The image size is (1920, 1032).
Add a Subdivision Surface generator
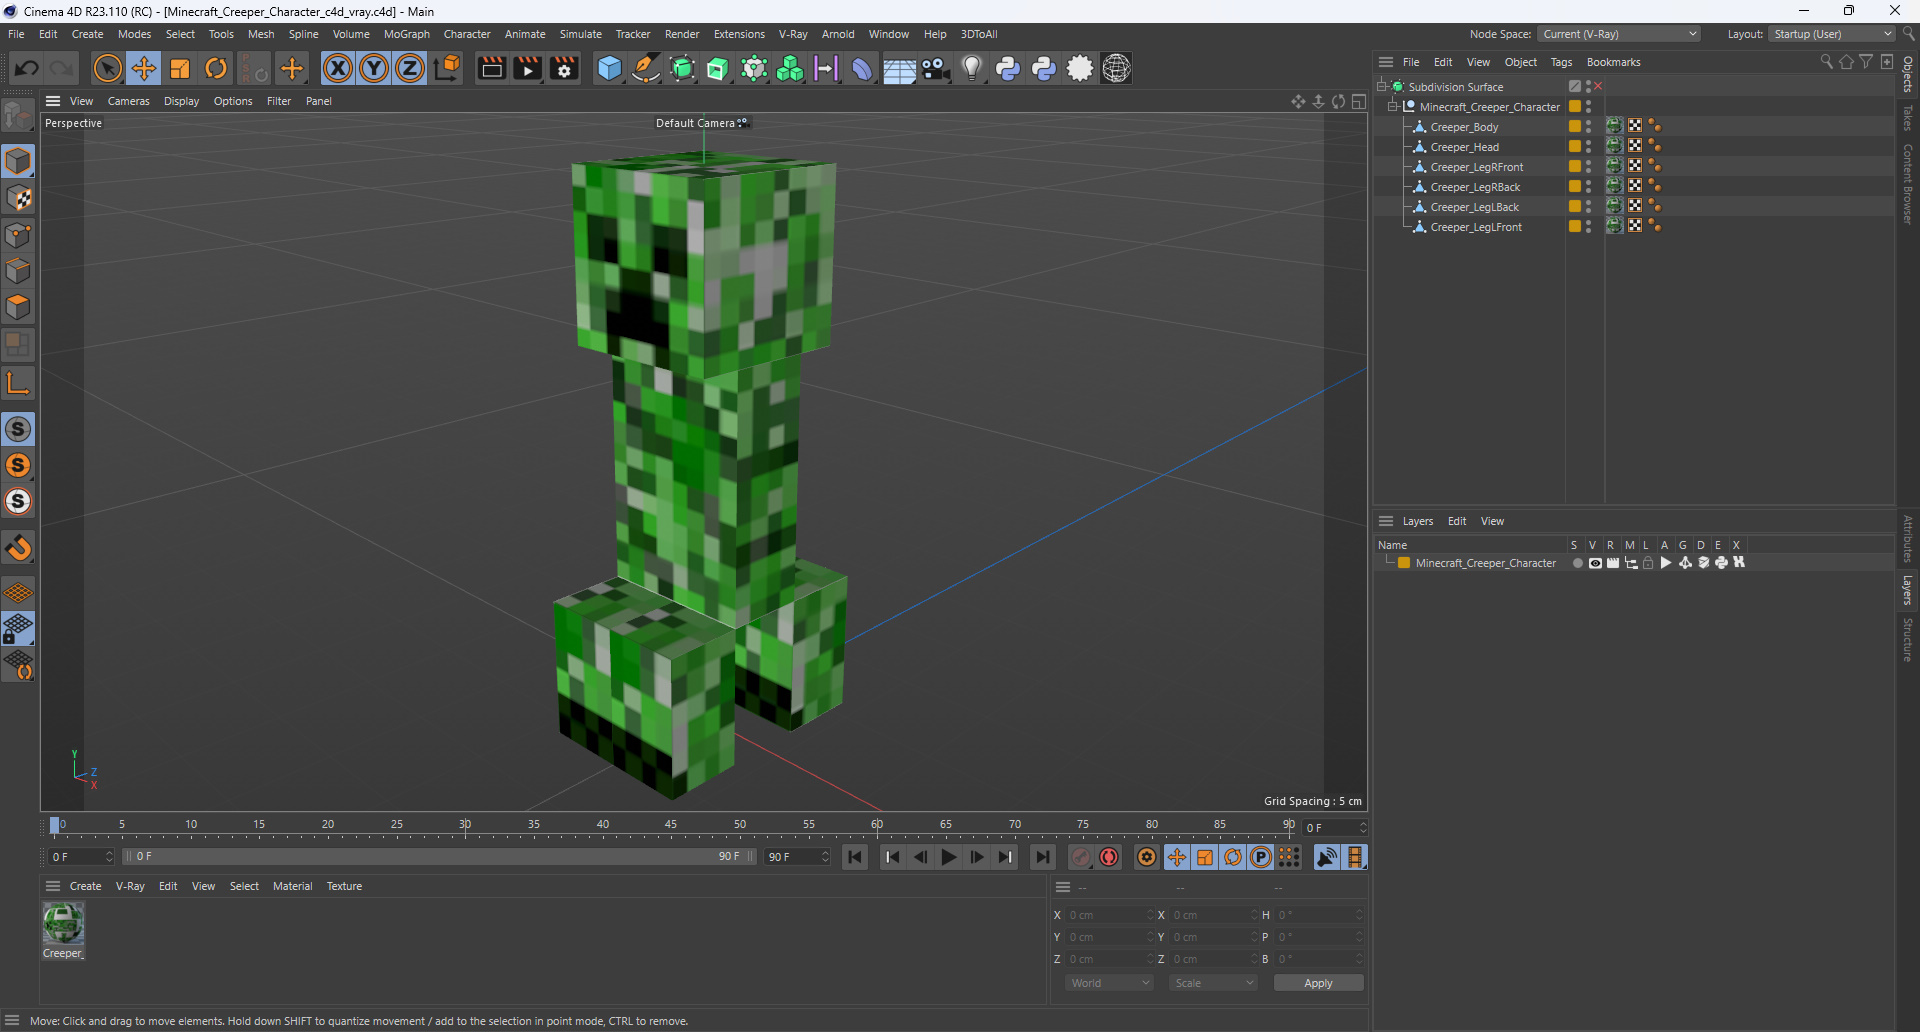click(682, 68)
